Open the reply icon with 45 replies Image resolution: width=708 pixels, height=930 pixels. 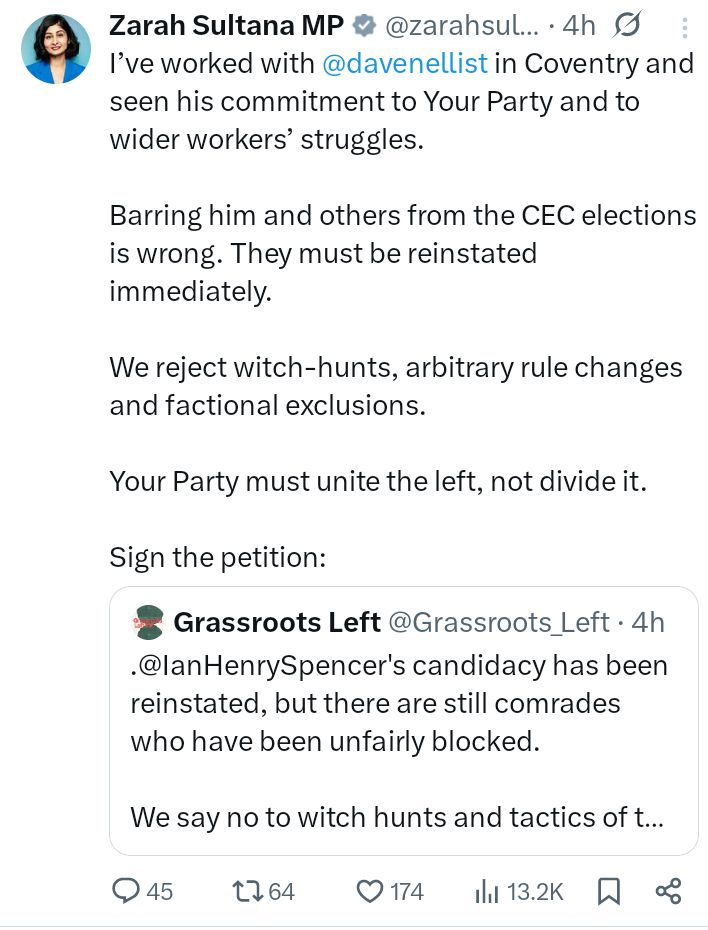[127, 890]
